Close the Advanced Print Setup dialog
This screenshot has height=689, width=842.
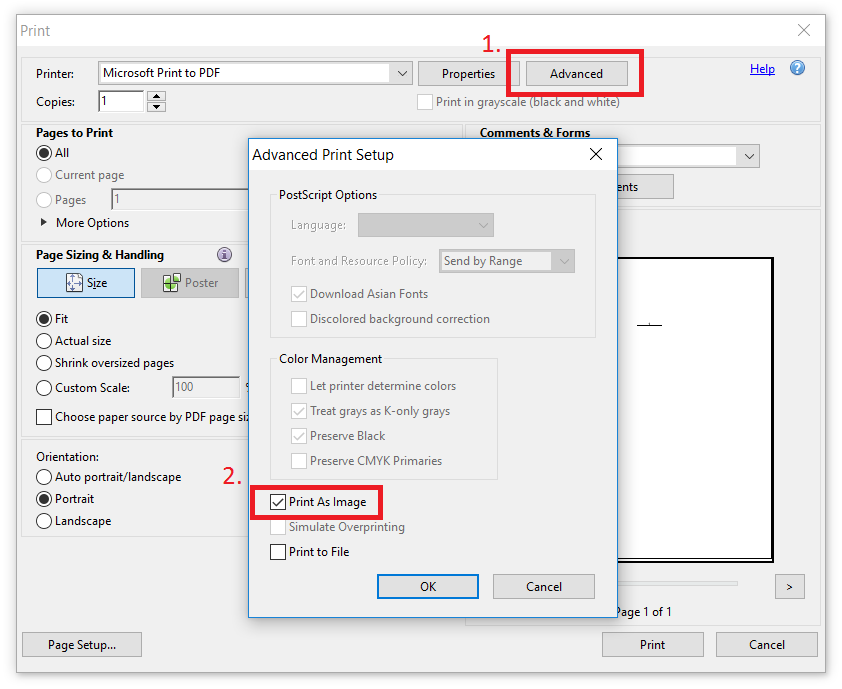pyautogui.click(x=596, y=154)
